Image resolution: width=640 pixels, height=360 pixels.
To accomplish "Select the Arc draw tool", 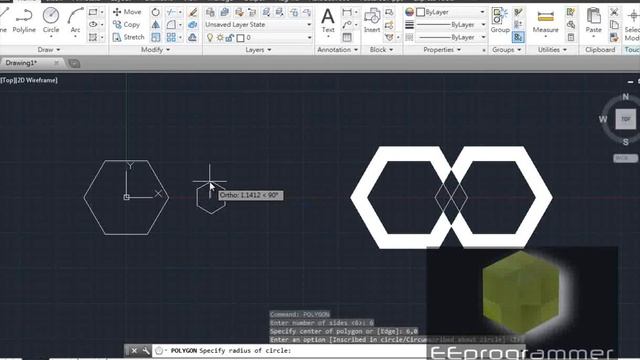I will click(x=75, y=20).
